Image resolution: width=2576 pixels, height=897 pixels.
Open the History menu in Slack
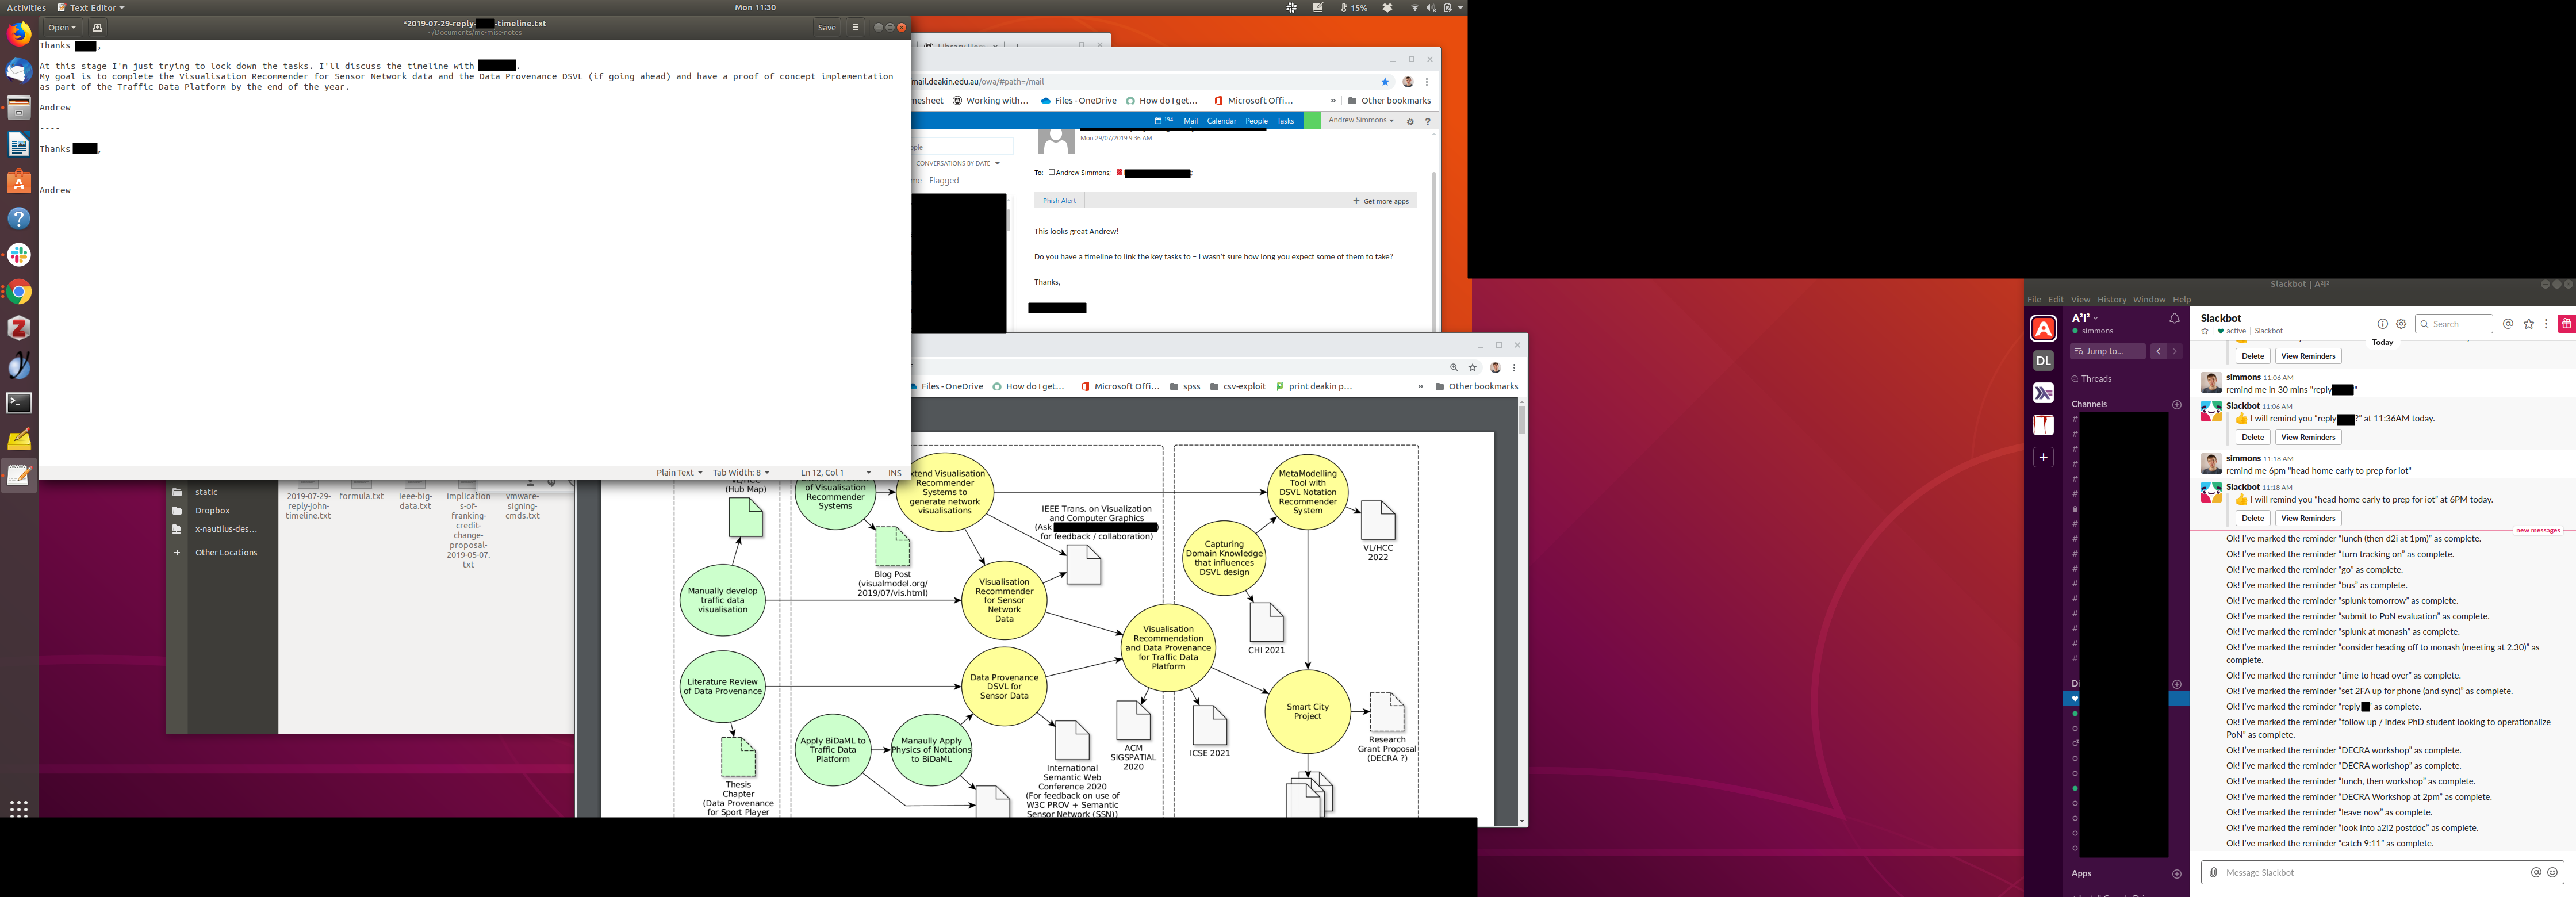pyautogui.click(x=2111, y=300)
